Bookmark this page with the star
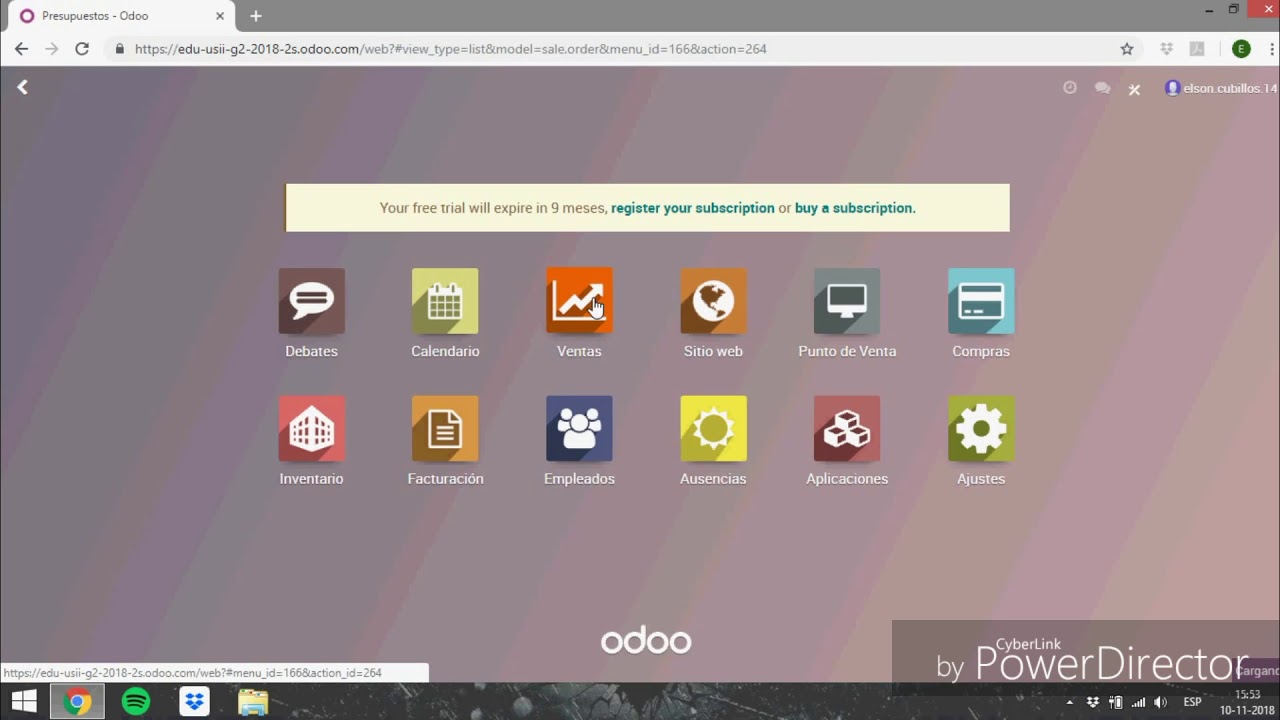Screen dimensions: 1280x720 point(1127,49)
